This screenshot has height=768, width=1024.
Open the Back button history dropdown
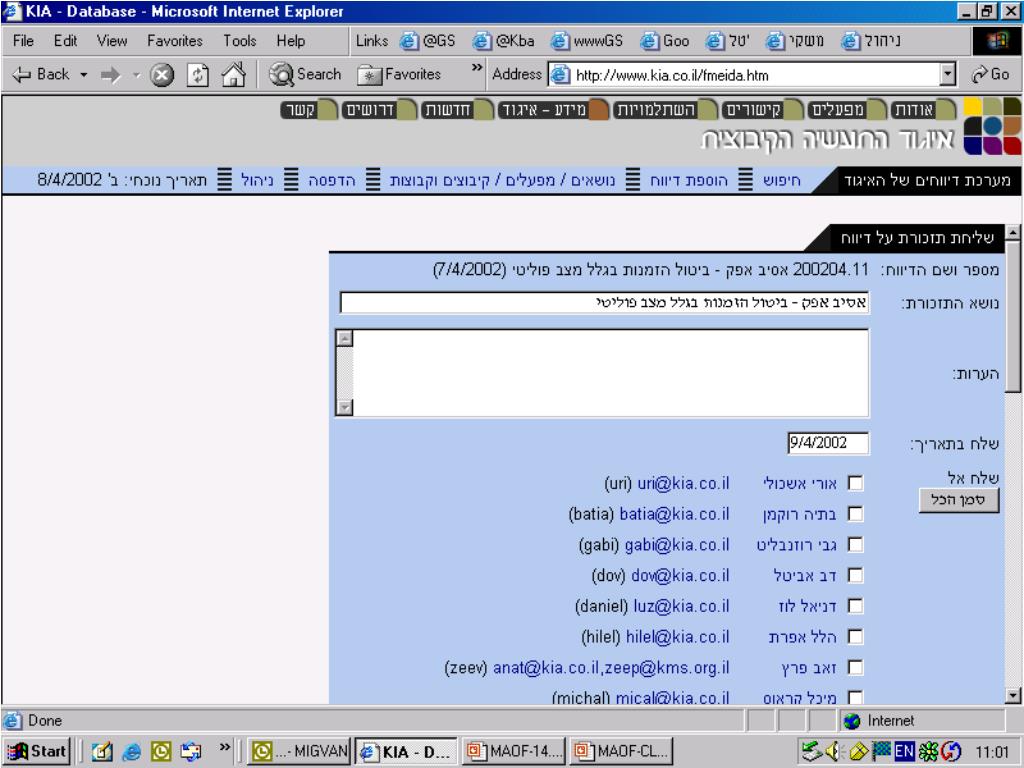pyautogui.click(x=84, y=75)
